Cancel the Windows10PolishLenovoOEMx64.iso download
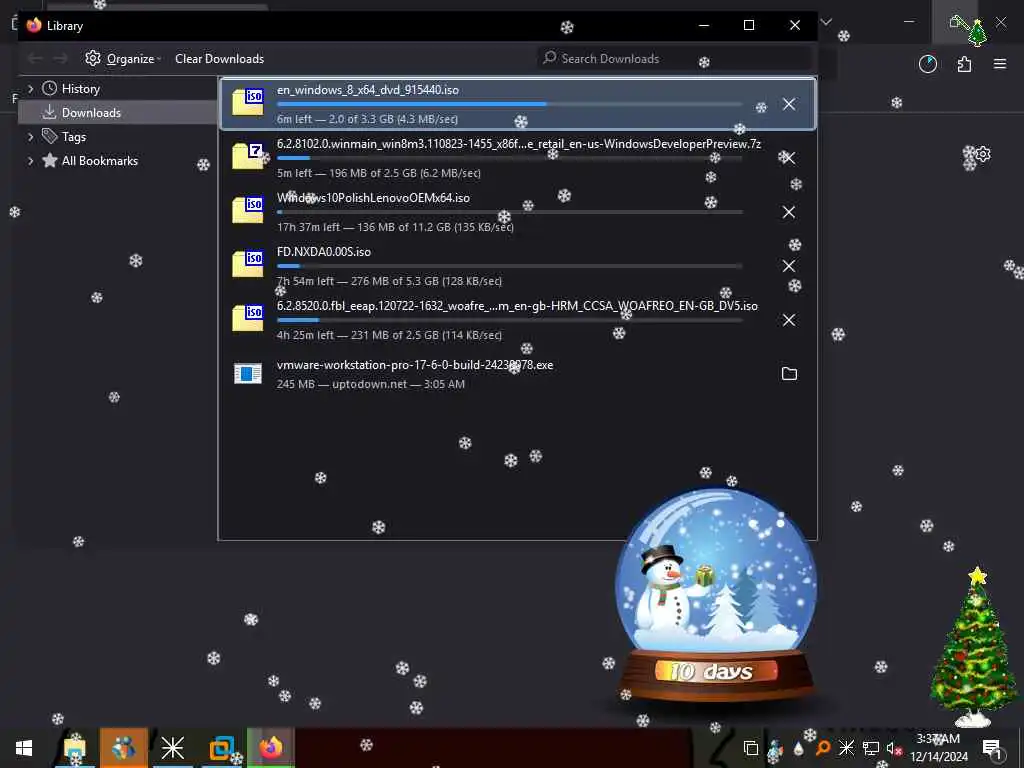 tap(789, 212)
